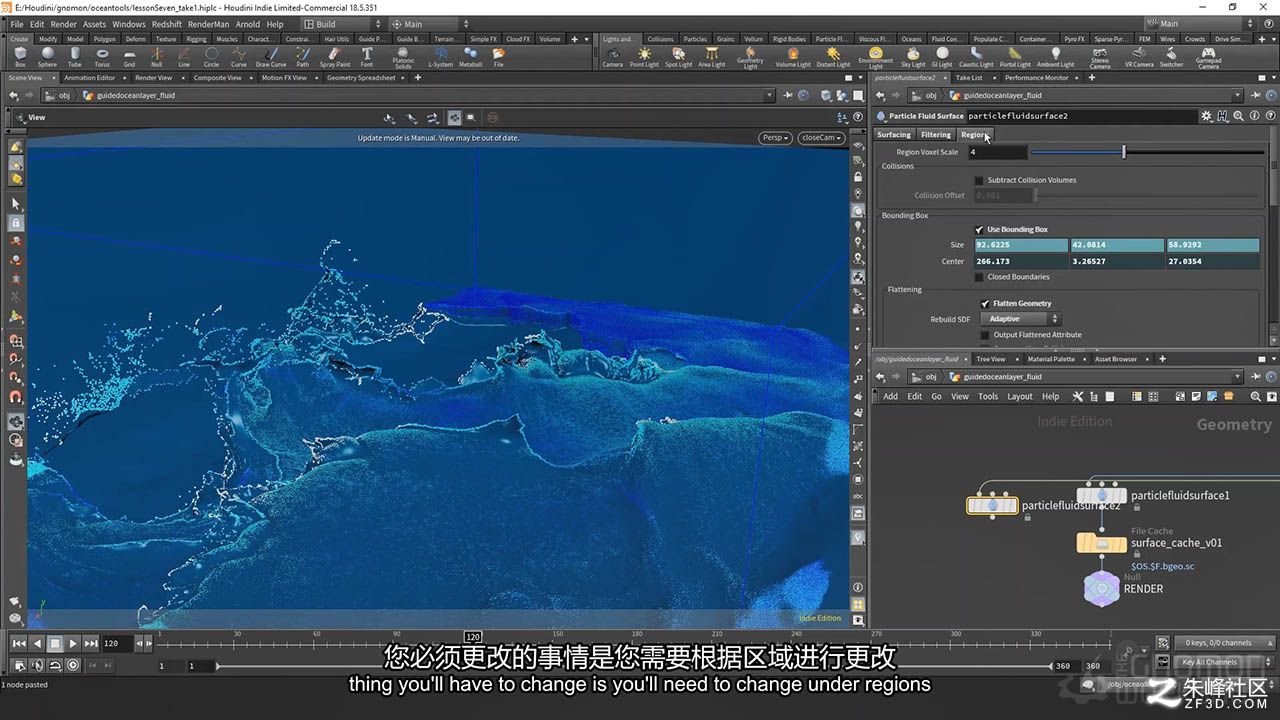The image size is (1280, 720).
Task: Click the obj path button in parameter pane
Action: click(x=925, y=96)
